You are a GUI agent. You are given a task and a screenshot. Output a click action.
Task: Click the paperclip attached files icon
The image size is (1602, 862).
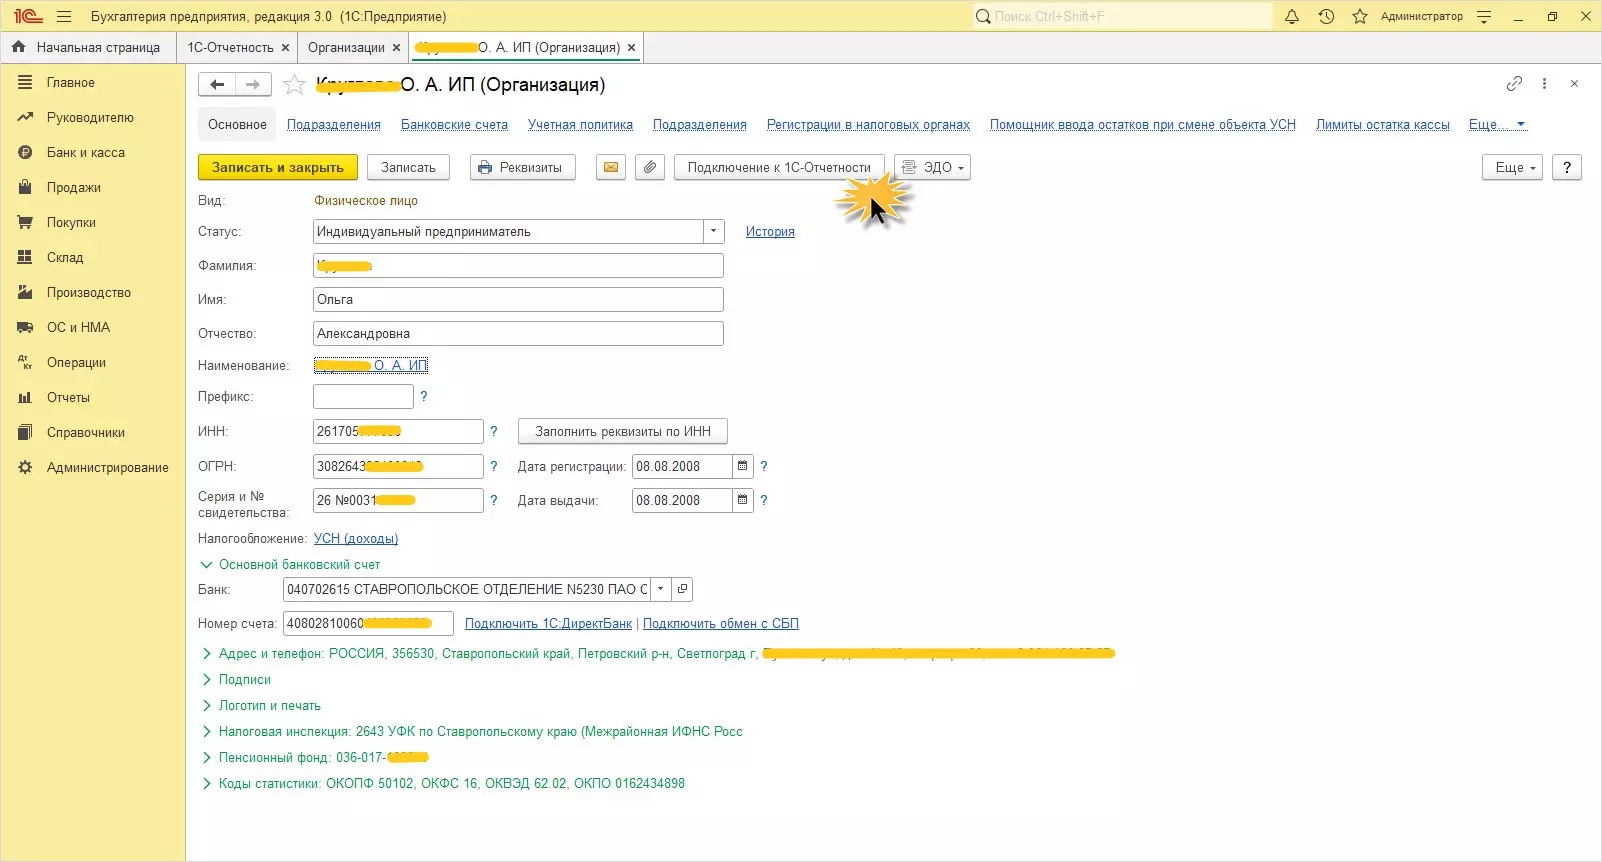[x=650, y=168]
